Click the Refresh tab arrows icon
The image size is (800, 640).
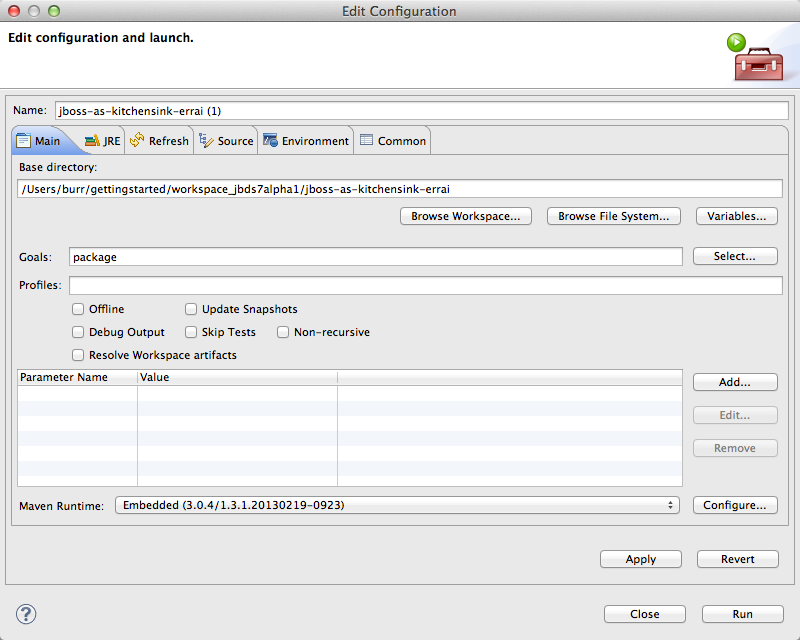click(x=137, y=140)
